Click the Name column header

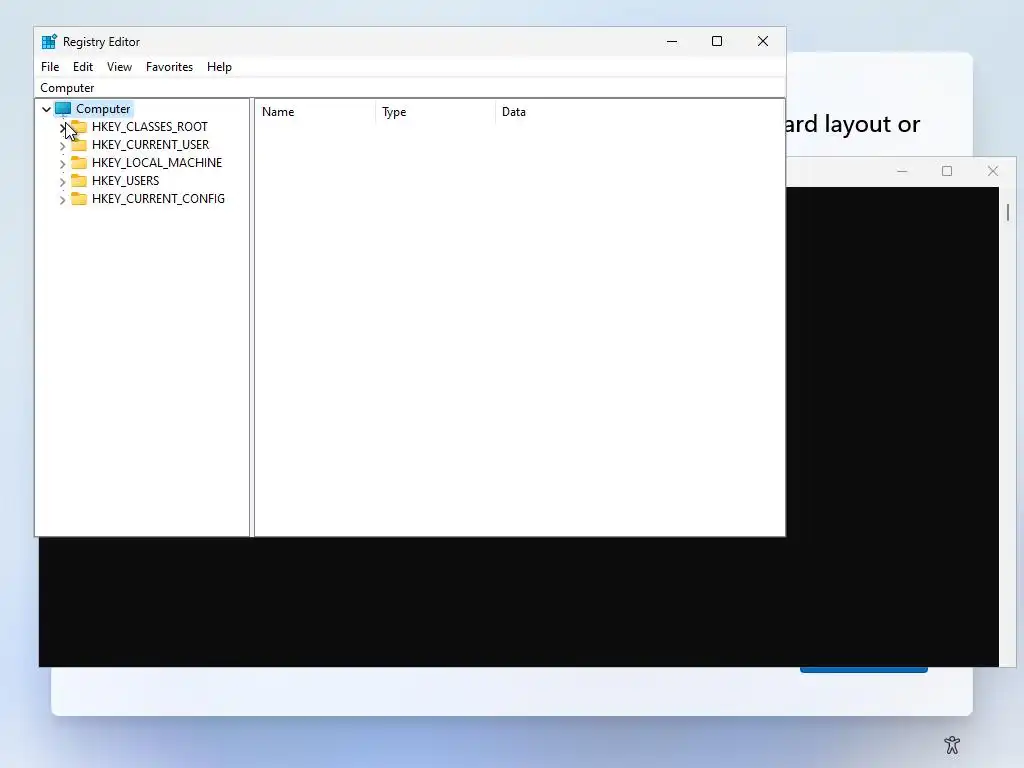tap(315, 112)
